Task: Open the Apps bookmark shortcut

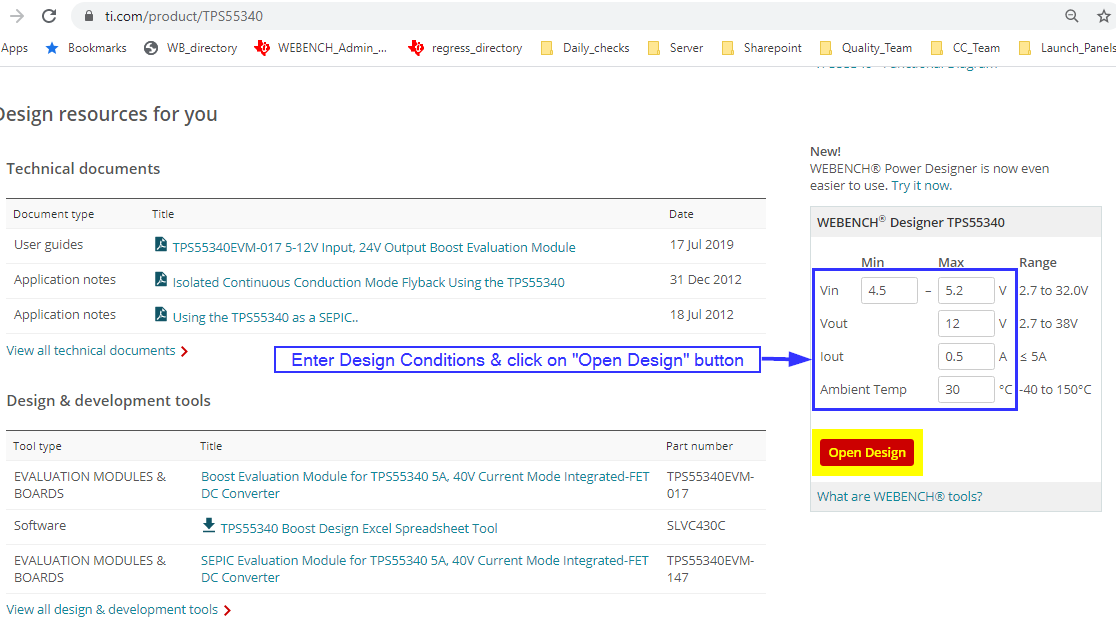Action: 14,48
